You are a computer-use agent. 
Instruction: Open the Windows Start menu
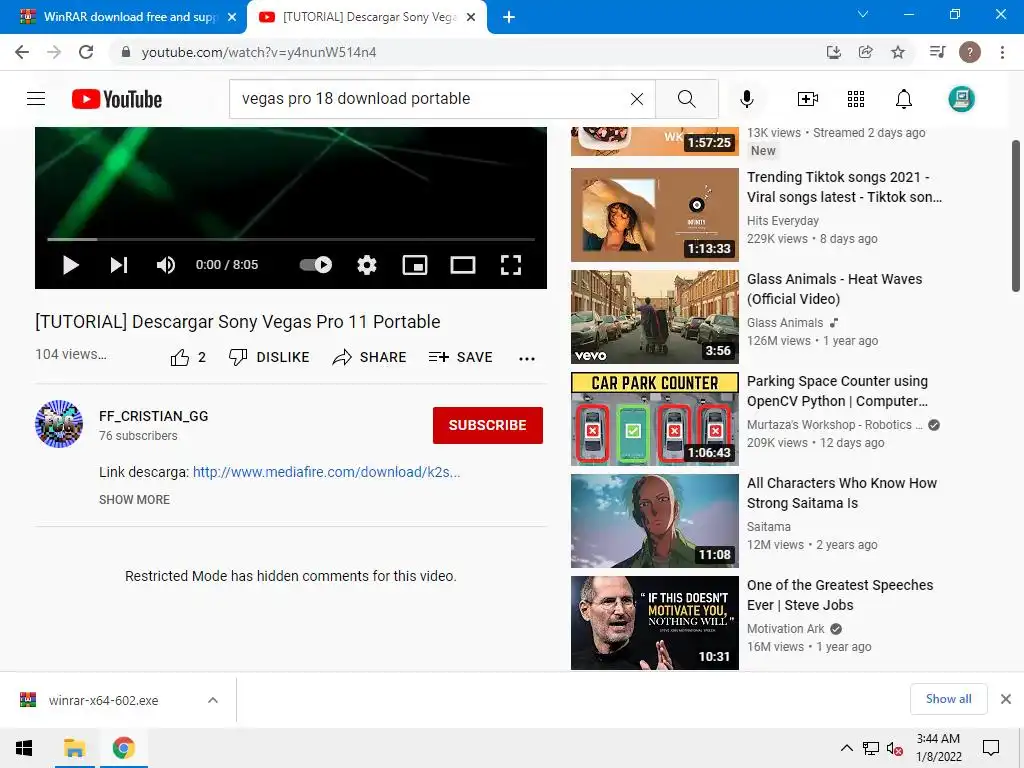[24, 748]
